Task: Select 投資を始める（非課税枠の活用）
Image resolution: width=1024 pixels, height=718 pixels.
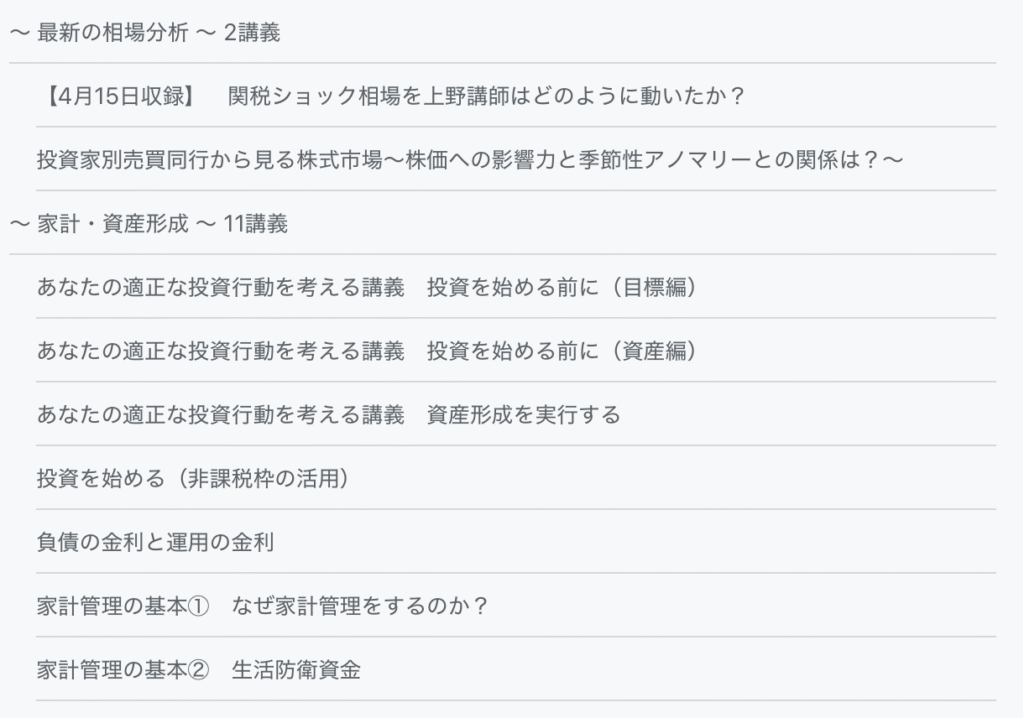Action: click(x=516, y=478)
